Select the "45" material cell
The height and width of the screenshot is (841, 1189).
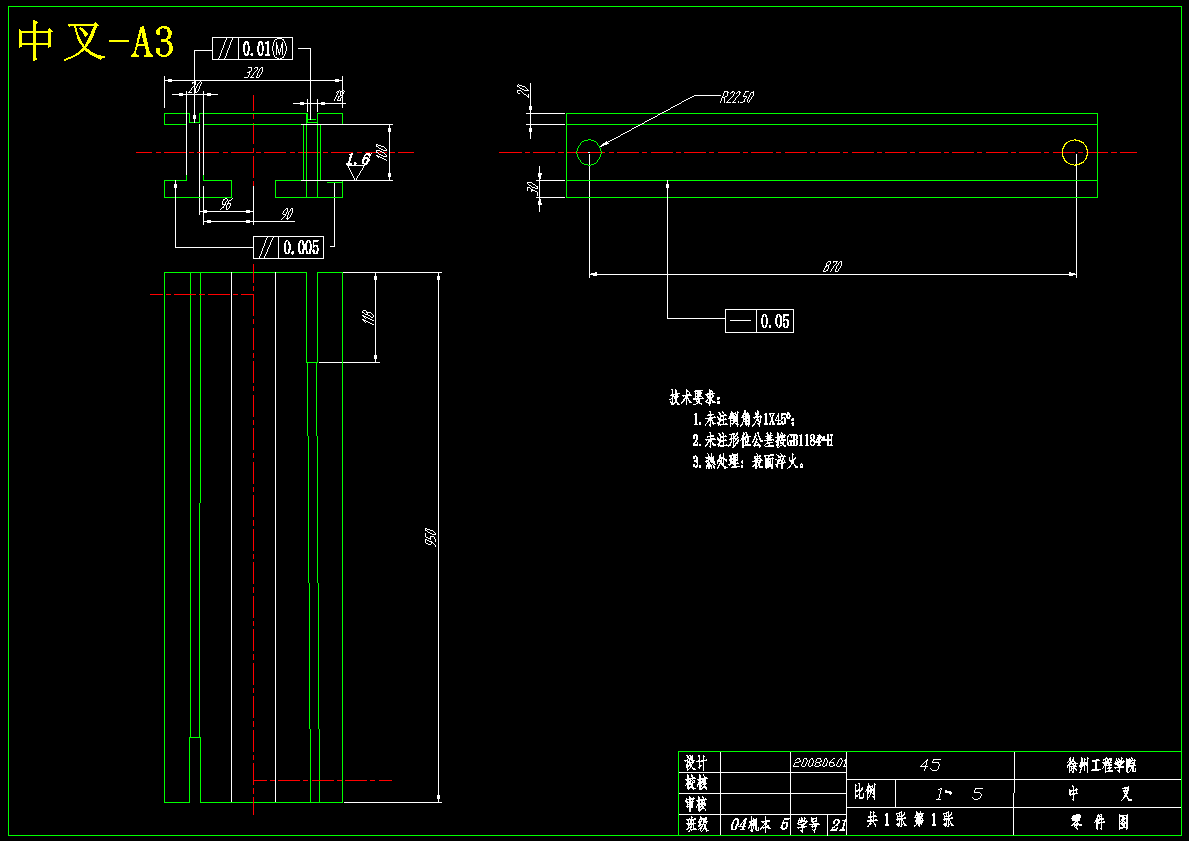[x=930, y=765]
